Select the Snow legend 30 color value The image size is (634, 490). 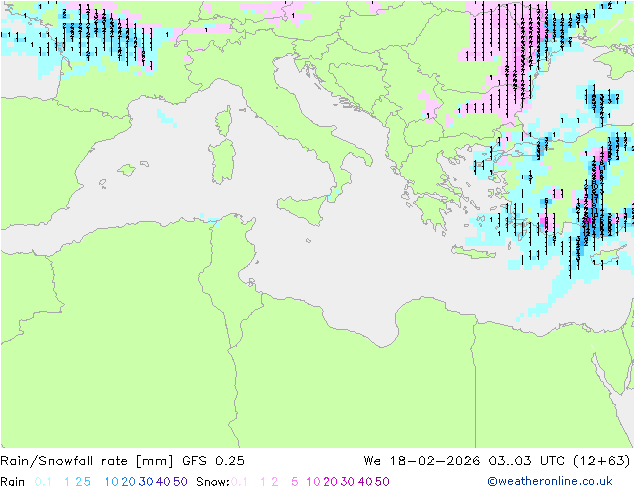click(x=348, y=482)
